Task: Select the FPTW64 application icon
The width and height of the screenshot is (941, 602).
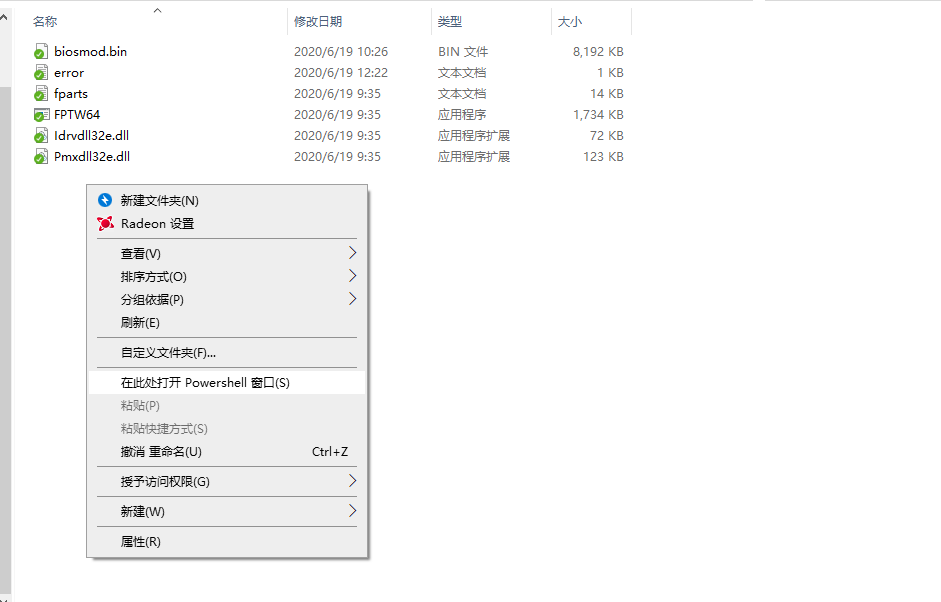Action: tap(40, 115)
